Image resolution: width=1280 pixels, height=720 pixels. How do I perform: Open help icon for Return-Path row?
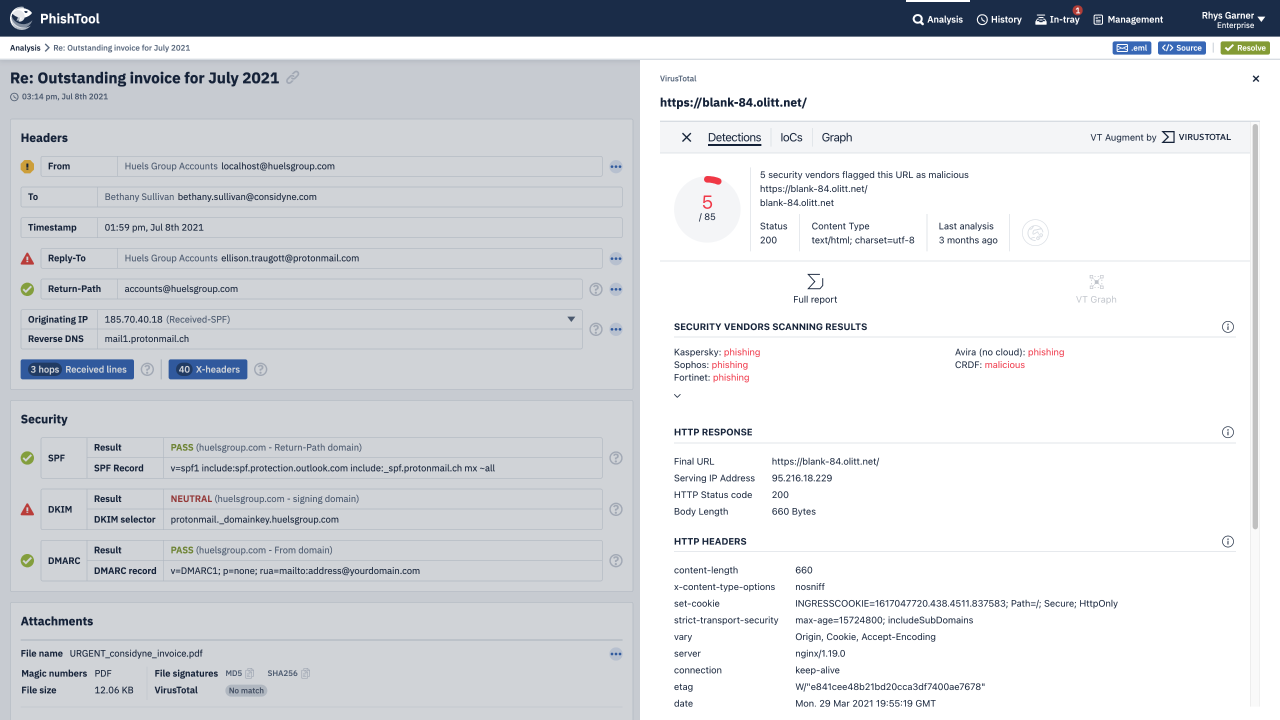pos(596,289)
